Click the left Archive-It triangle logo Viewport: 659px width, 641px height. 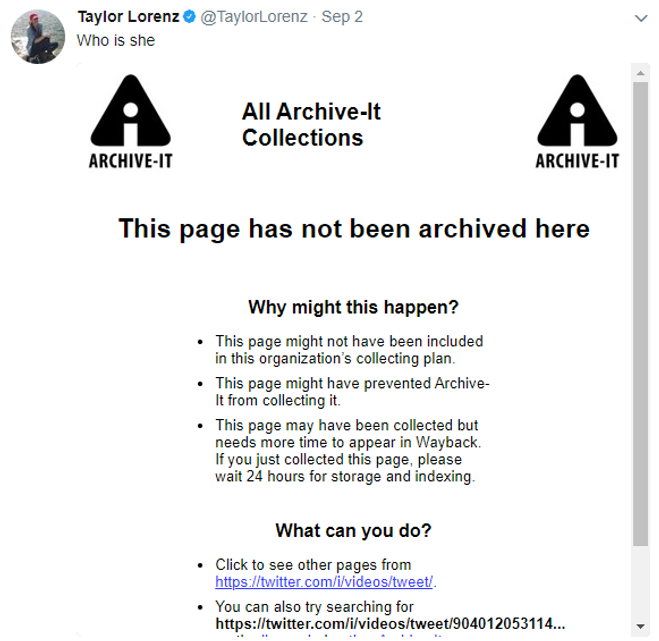click(131, 122)
